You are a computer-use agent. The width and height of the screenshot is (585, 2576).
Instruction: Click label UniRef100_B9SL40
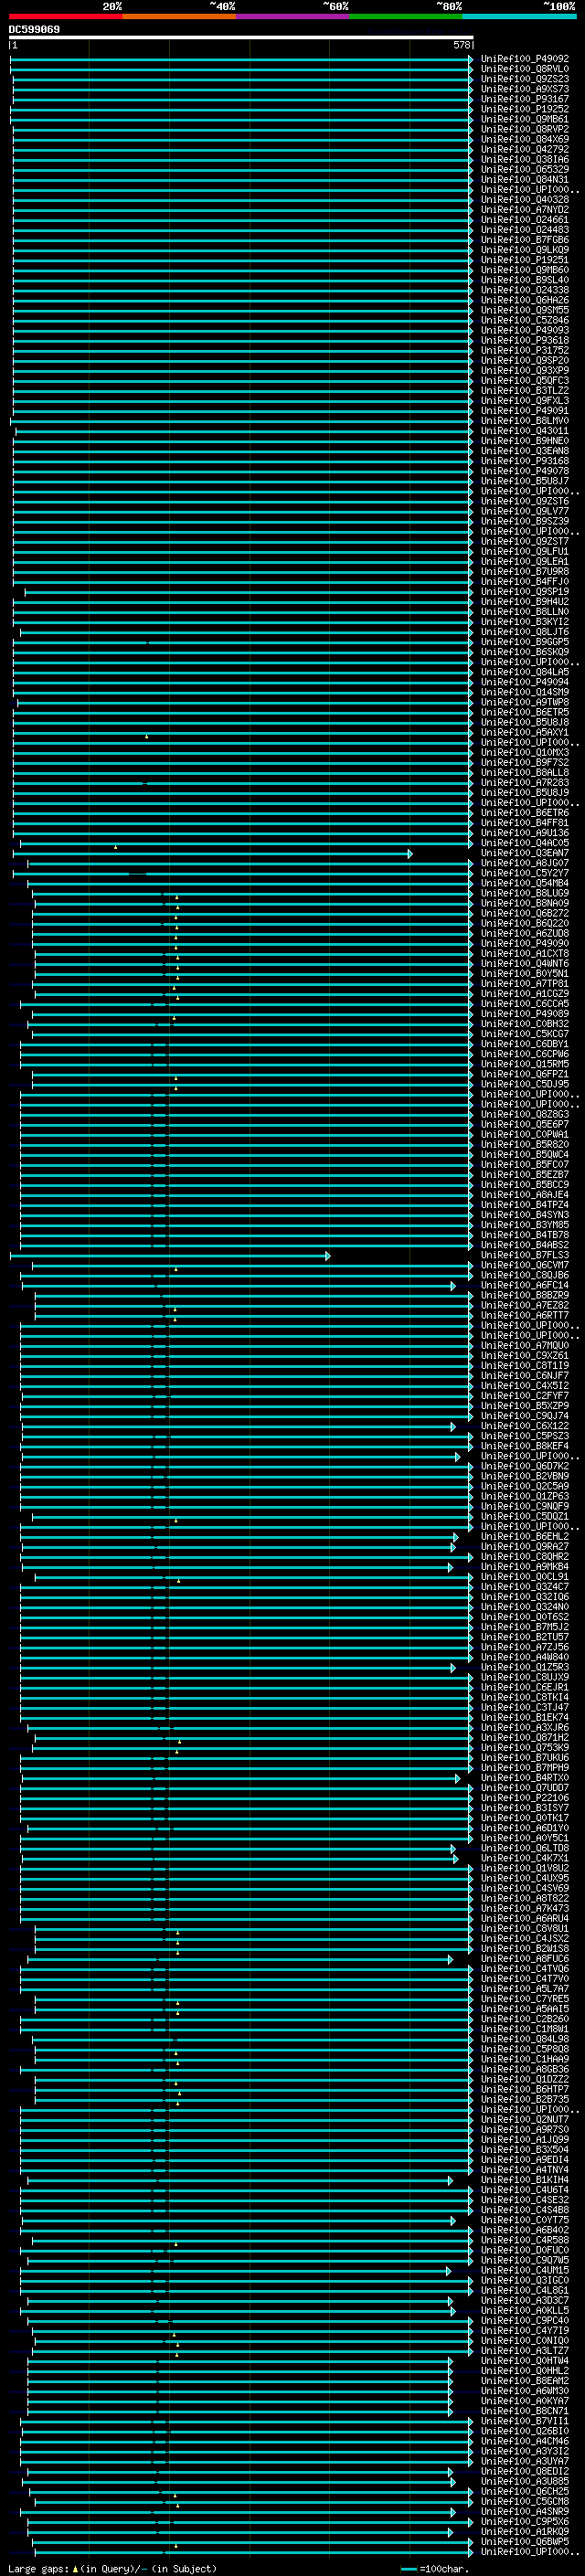525,280
